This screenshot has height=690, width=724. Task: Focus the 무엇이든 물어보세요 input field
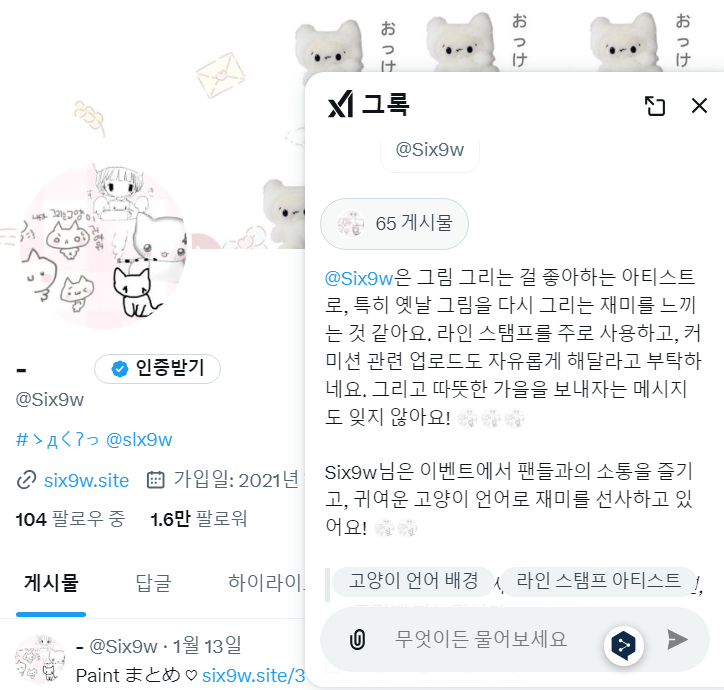[x=480, y=639]
